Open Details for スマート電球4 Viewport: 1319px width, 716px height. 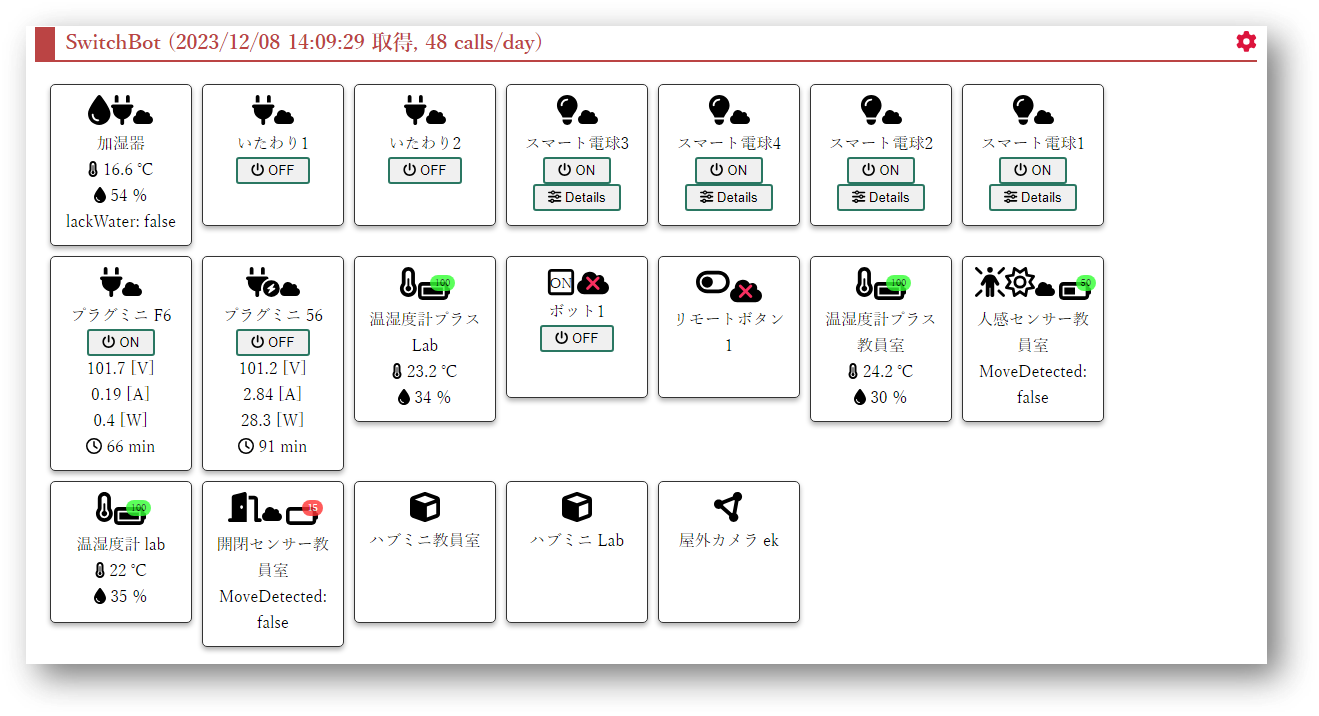729,197
